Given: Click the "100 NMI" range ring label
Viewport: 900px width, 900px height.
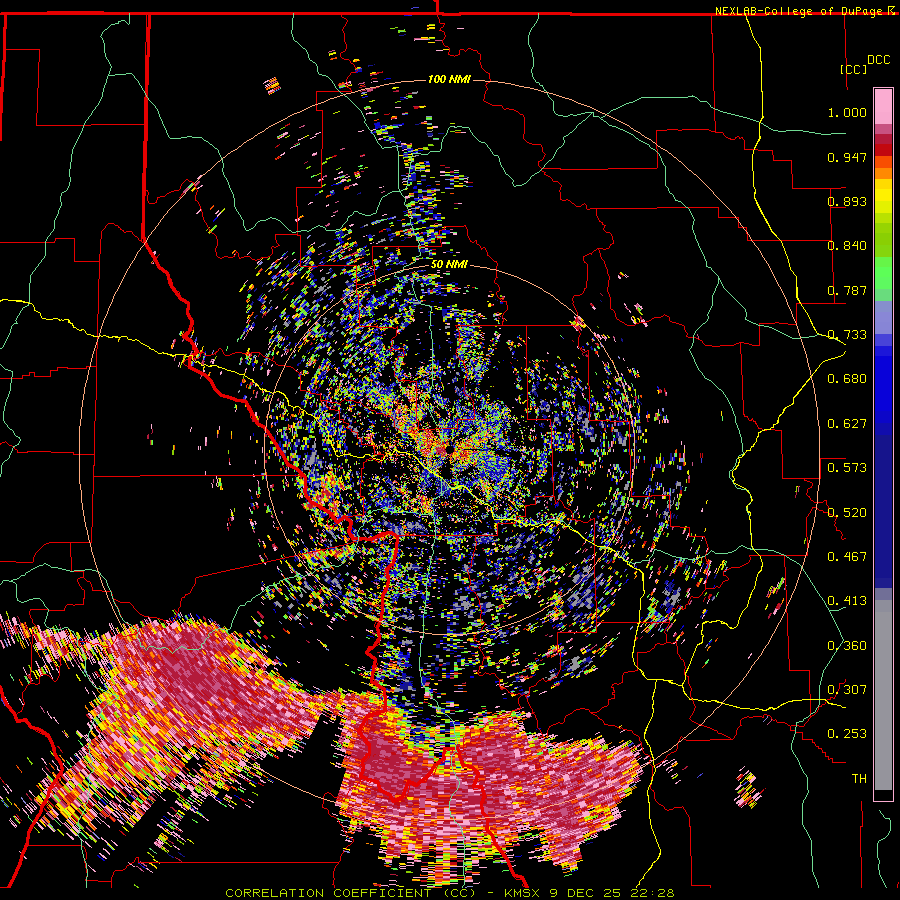Looking at the screenshot, I should tap(449, 79).
